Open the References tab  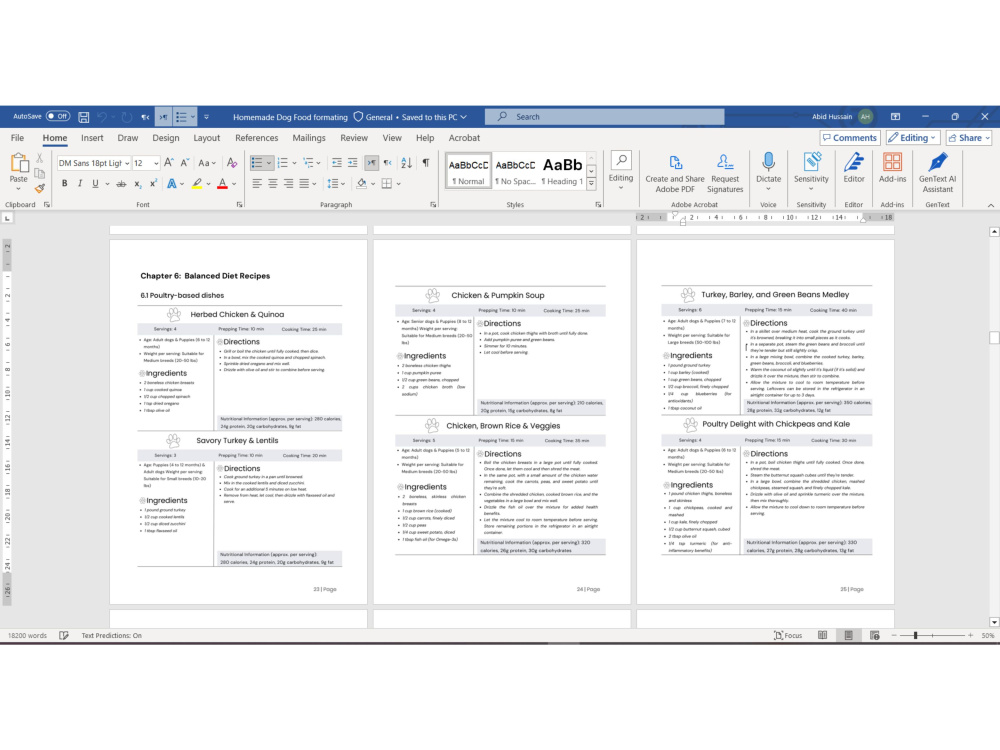256,138
